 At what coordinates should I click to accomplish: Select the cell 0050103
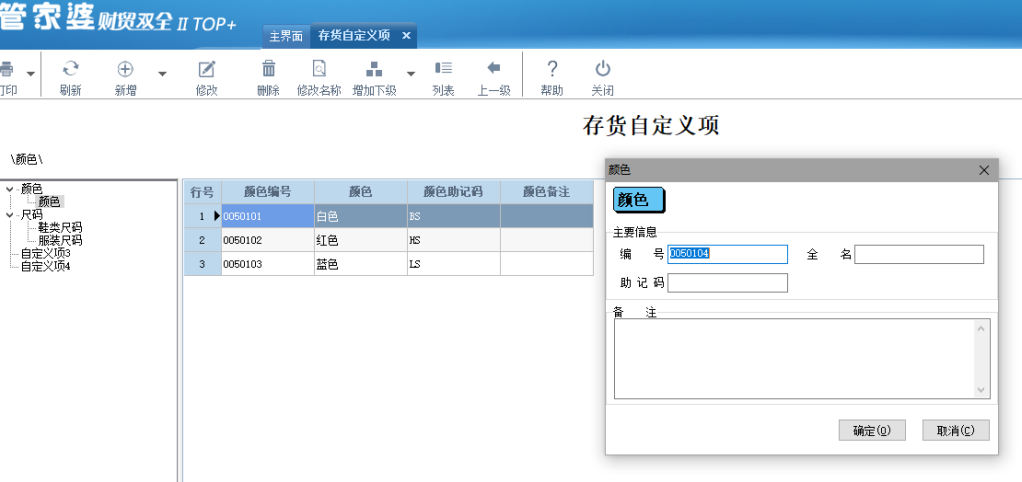coord(268,264)
